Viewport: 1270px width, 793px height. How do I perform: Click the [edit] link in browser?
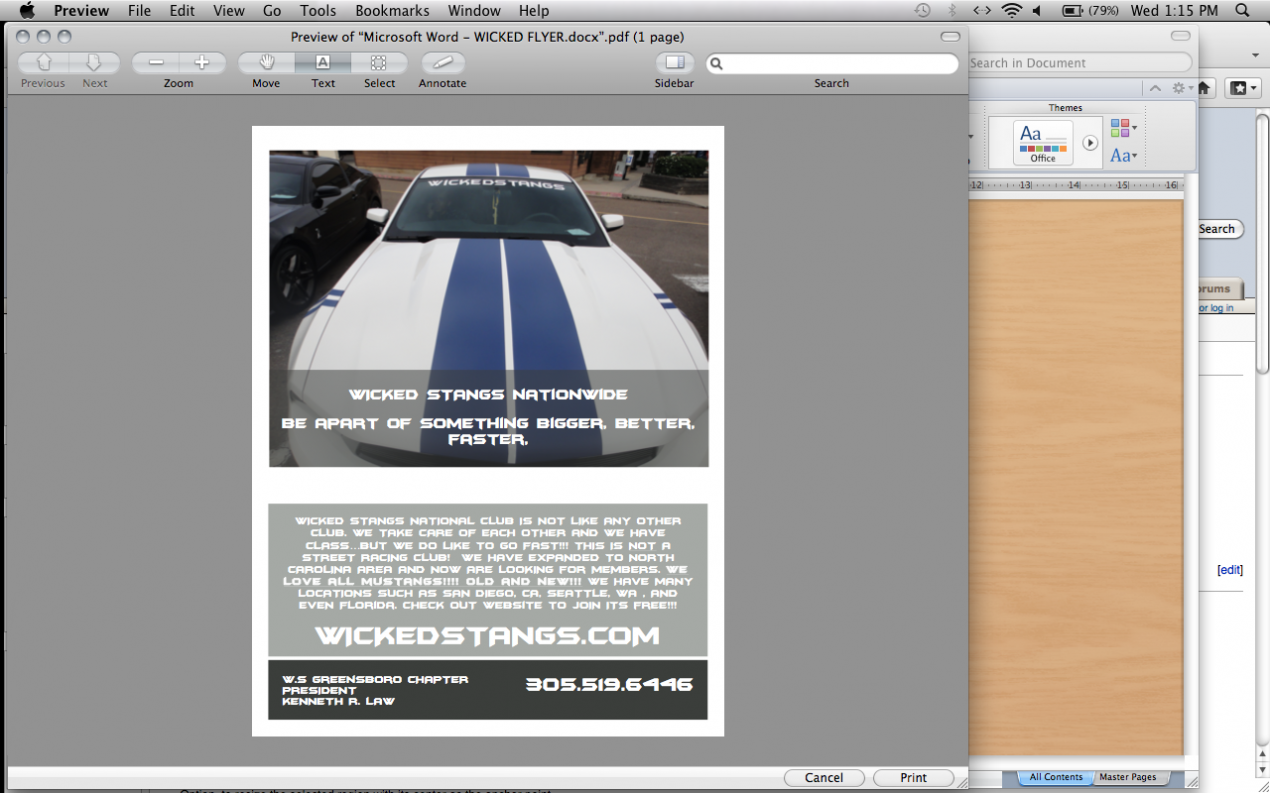[x=1230, y=570]
